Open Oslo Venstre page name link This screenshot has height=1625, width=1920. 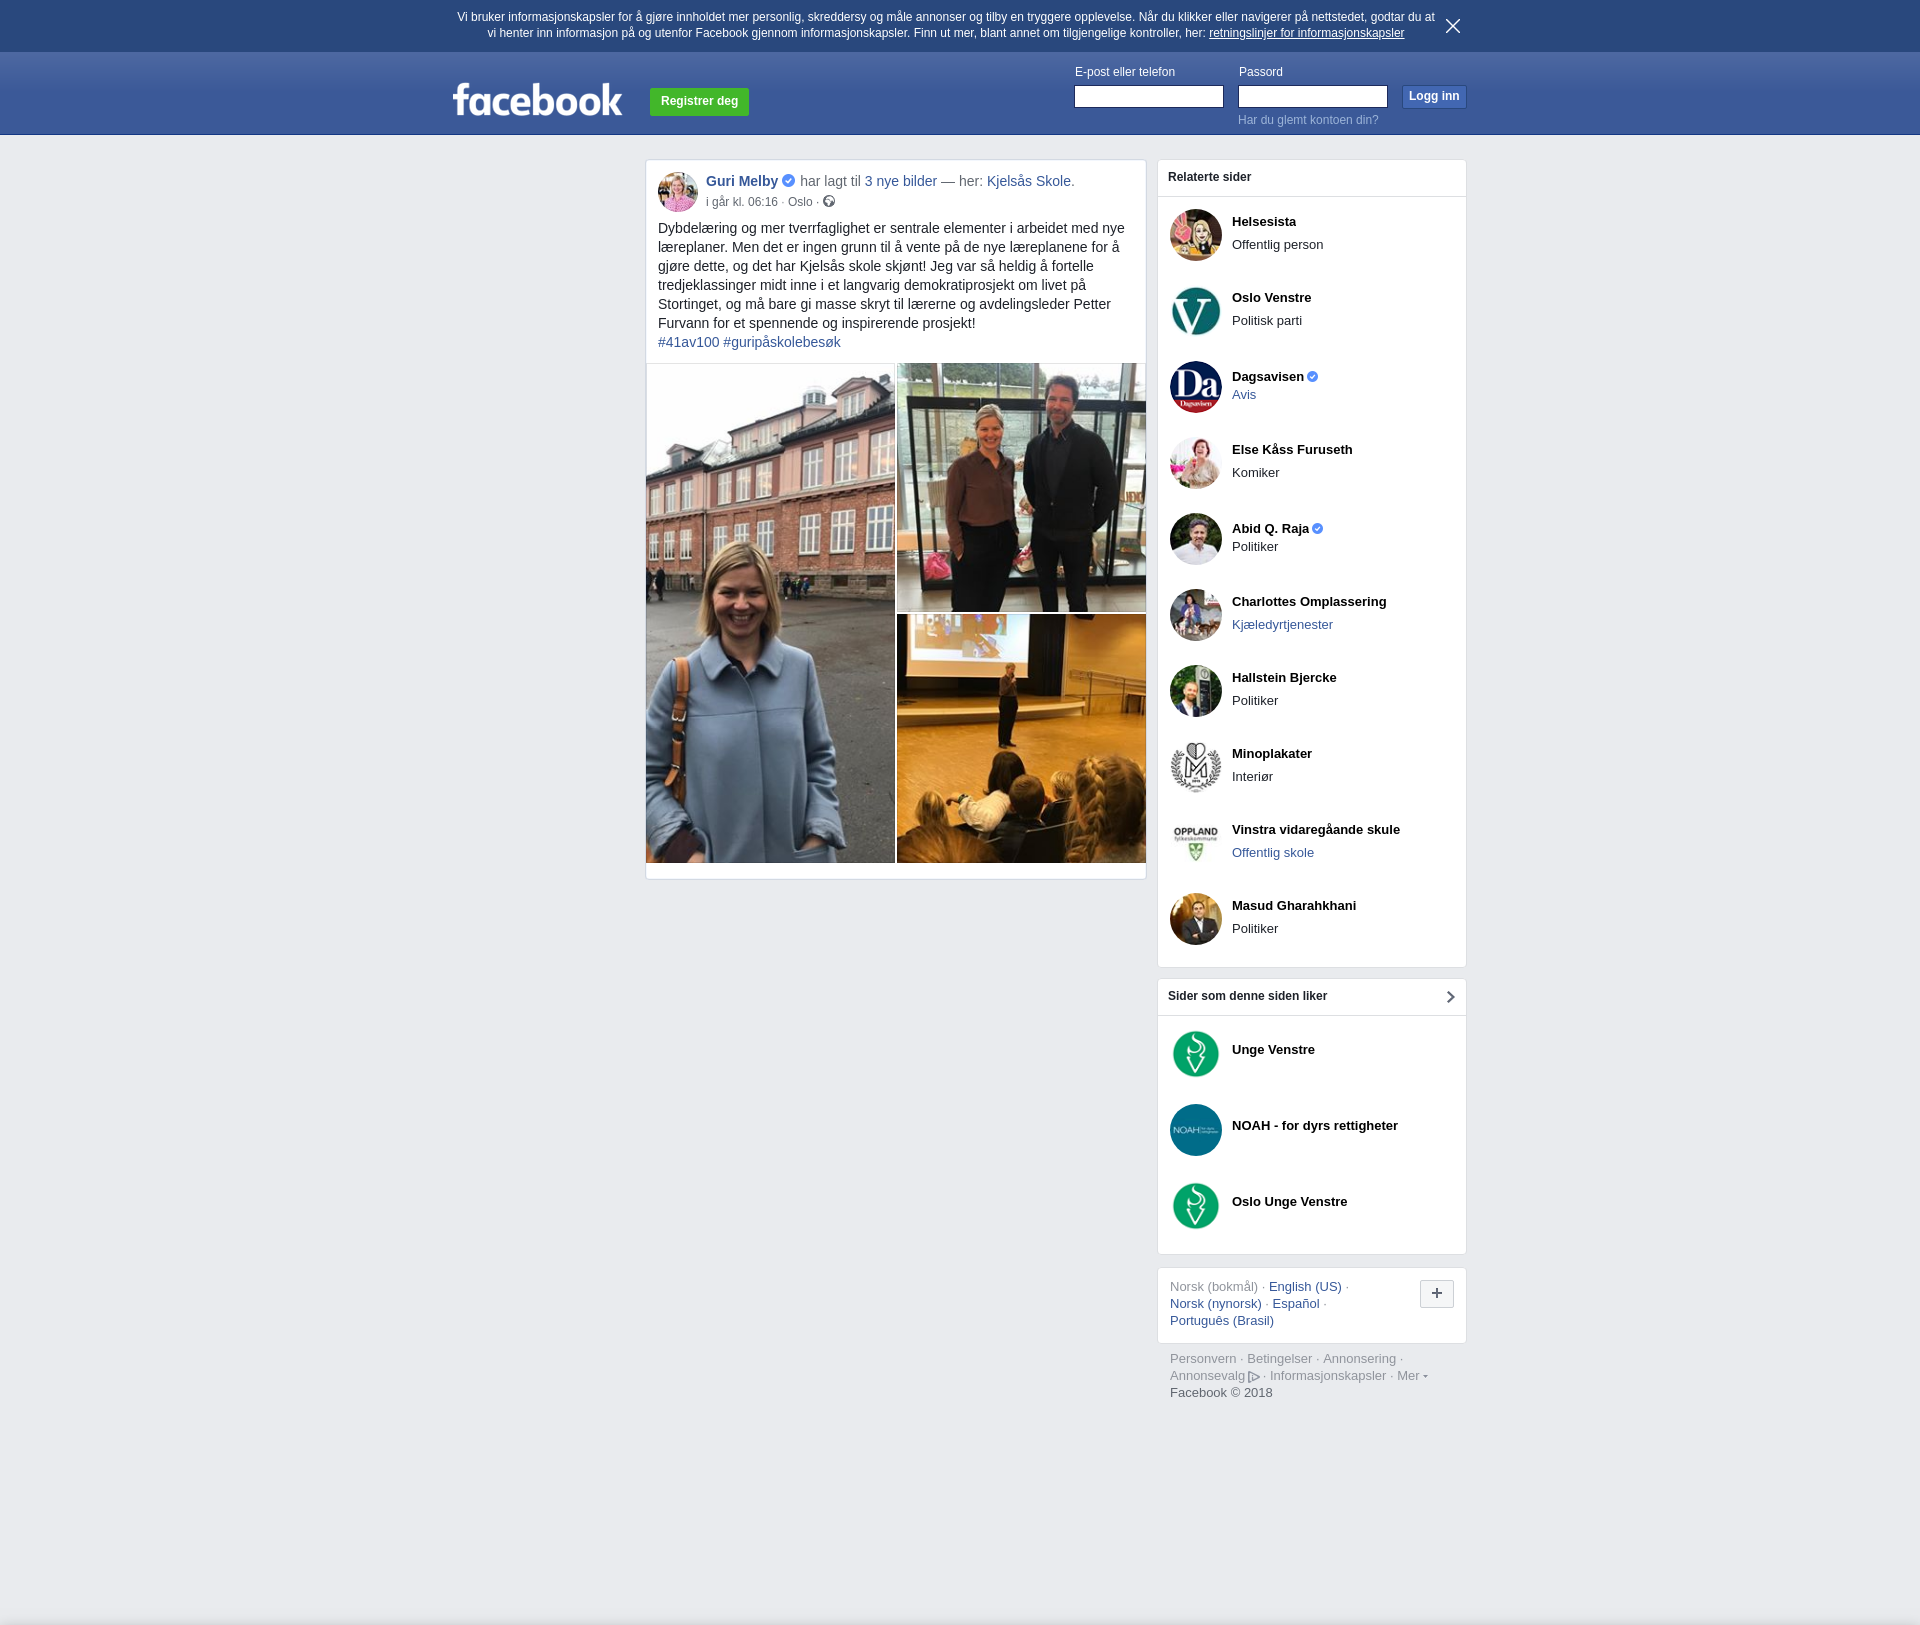coord(1271,298)
